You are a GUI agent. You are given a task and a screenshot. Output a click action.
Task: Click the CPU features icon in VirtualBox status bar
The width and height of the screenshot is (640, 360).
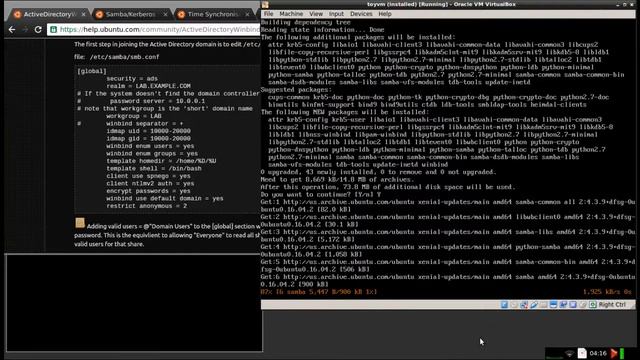(573, 304)
